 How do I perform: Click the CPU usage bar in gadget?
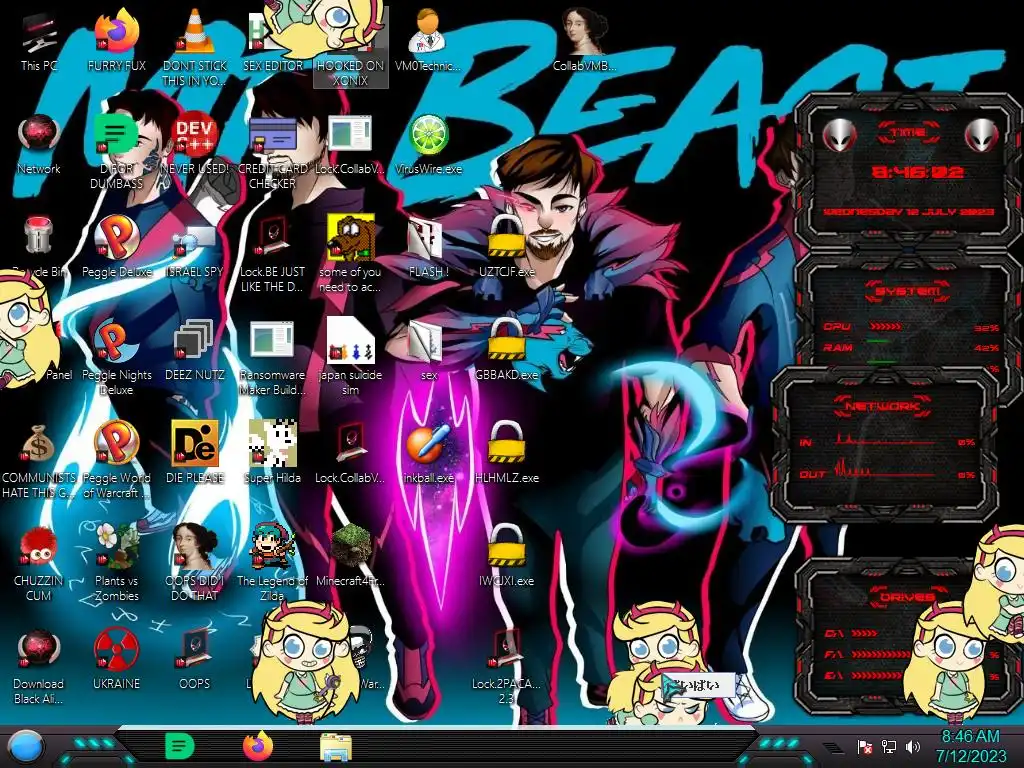(886, 327)
